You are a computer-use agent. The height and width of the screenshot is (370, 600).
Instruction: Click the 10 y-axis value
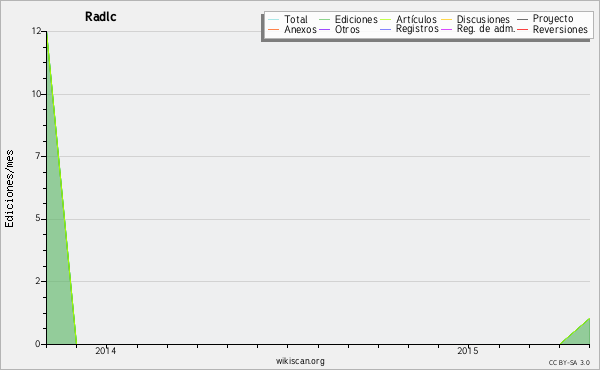(x=36, y=94)
